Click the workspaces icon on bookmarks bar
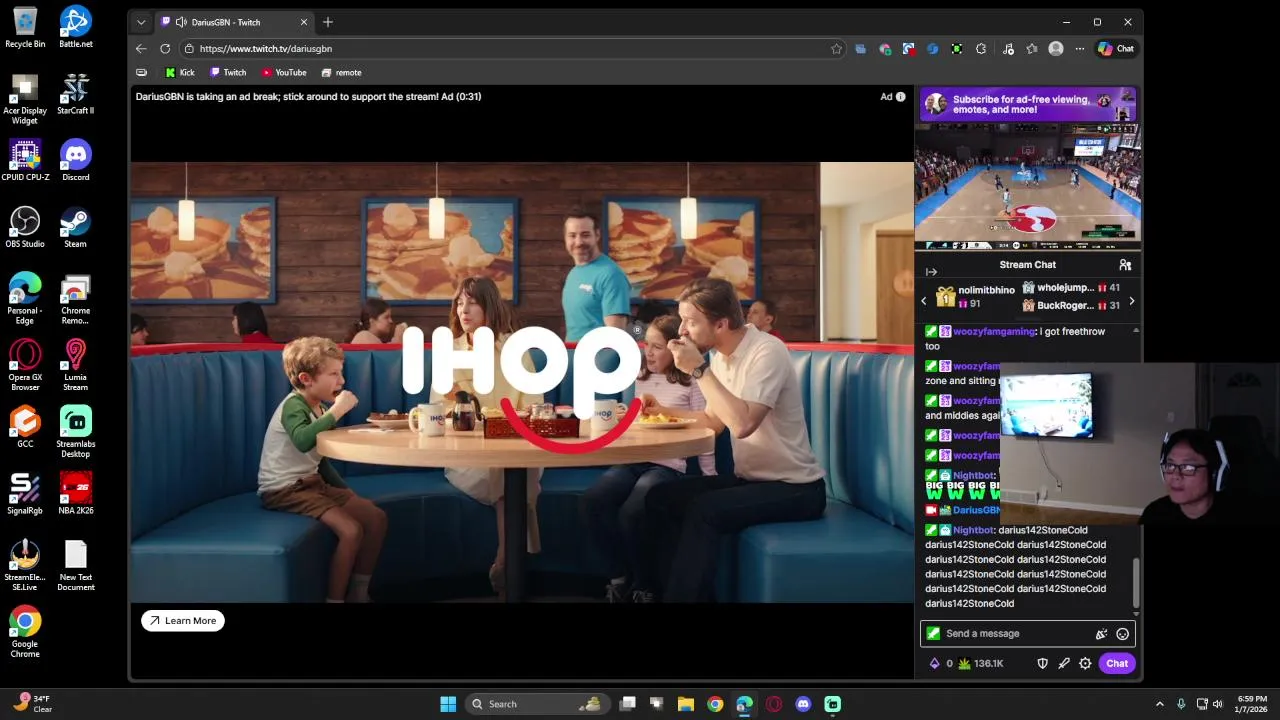The image size is (1280, 720). [141, 72]
